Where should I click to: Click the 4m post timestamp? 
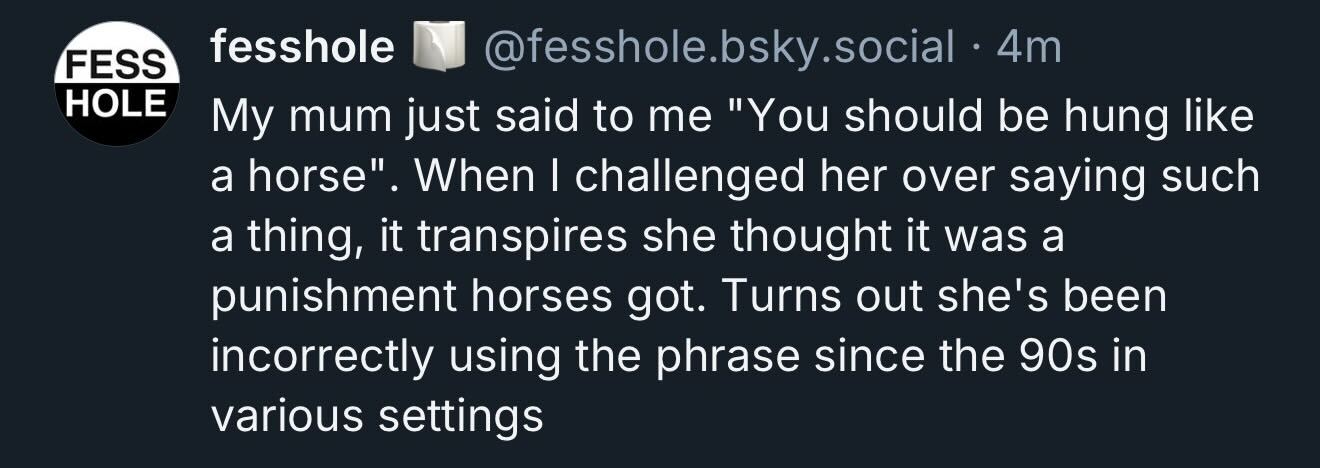click(x=1029, y=47)
